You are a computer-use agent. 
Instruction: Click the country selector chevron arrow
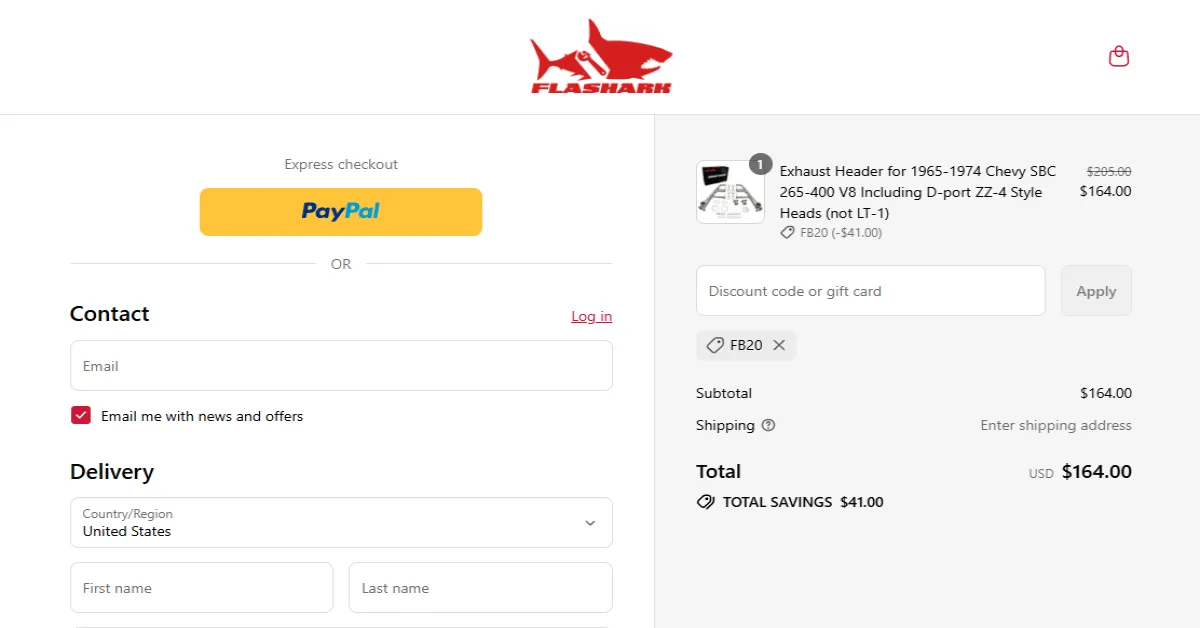click(x=590, y=522)
